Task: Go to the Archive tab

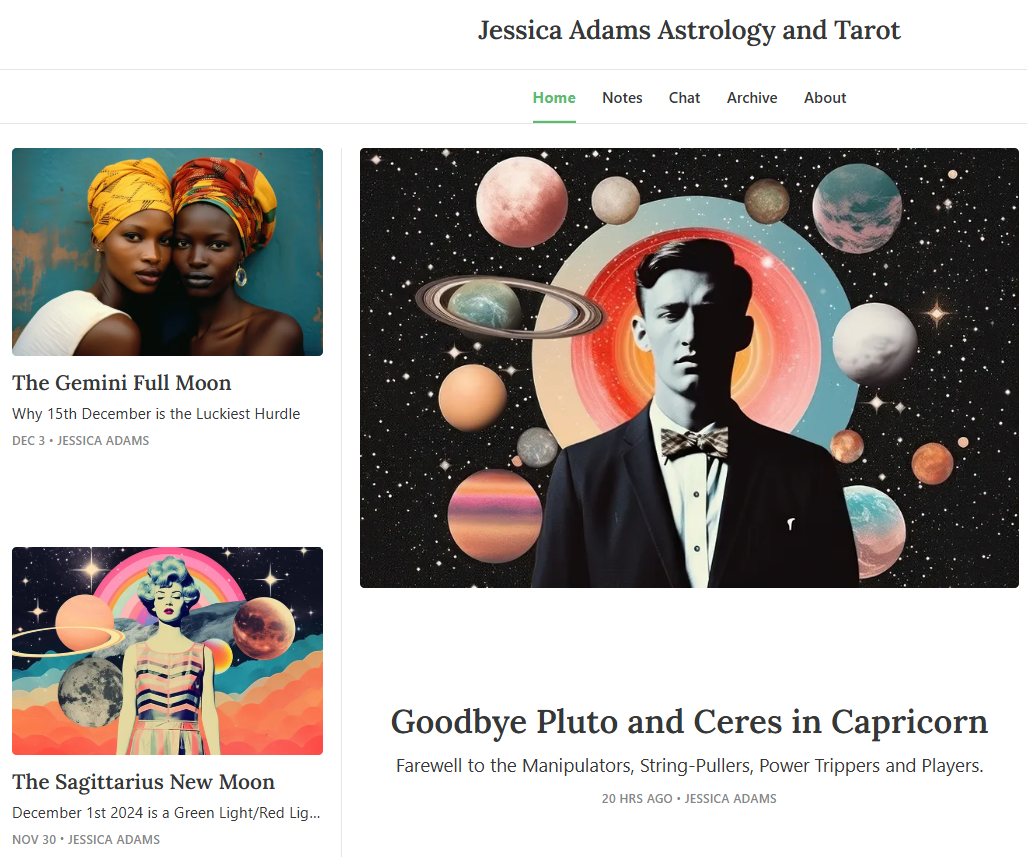Action: (751, 98)
